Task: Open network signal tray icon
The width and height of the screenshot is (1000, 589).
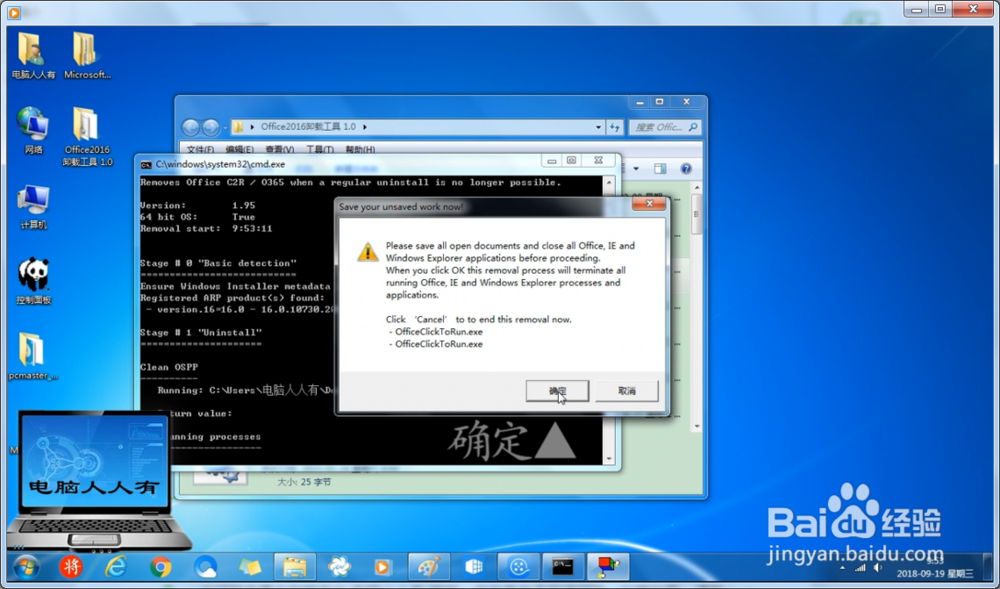Action: [x=860, y=568]
